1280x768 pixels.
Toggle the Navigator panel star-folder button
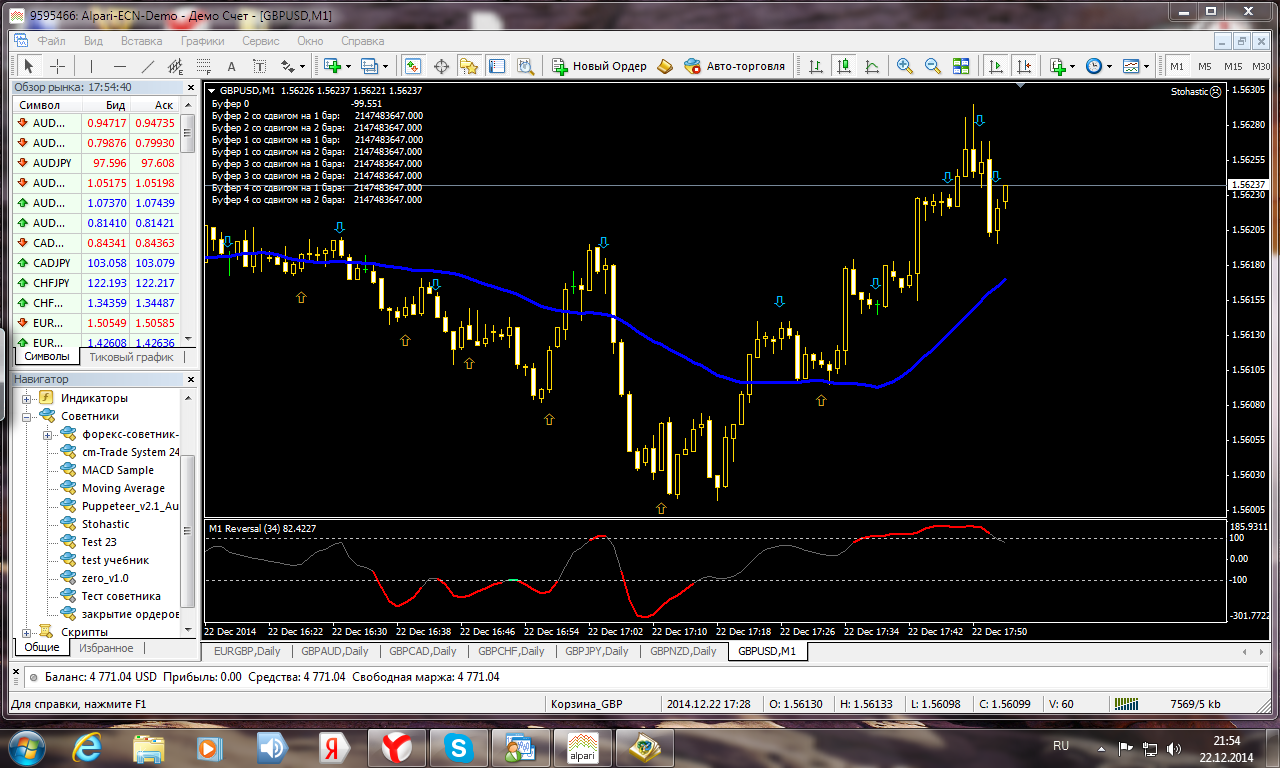pos(469,66)
